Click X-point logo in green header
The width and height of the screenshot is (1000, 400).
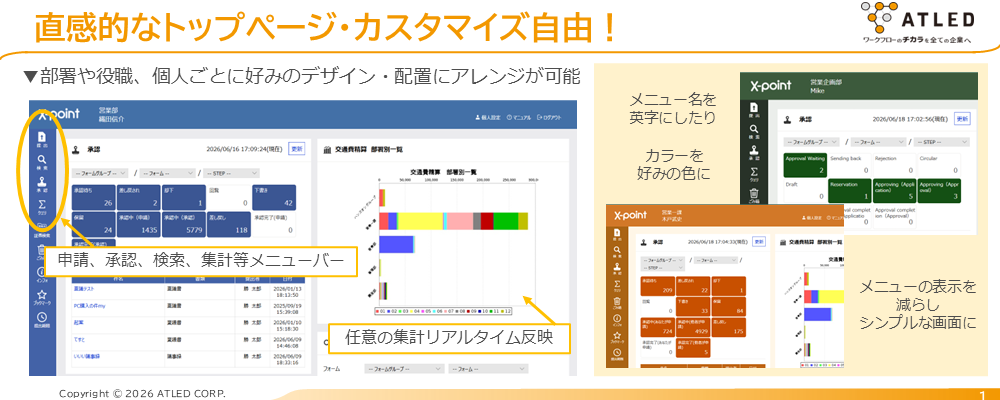point(770,86)
